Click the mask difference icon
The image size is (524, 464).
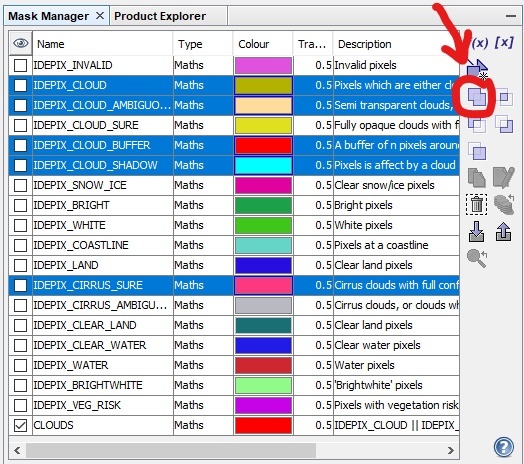477,125
